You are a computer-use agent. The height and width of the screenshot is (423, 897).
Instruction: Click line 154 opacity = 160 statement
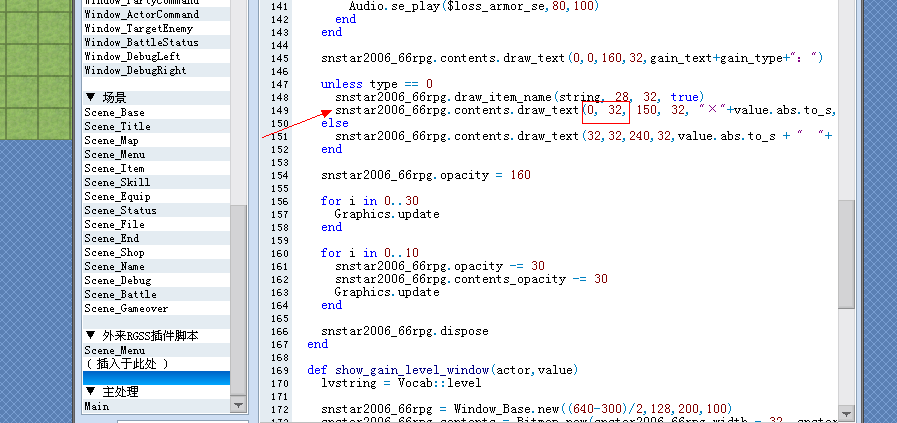[426, 175]
